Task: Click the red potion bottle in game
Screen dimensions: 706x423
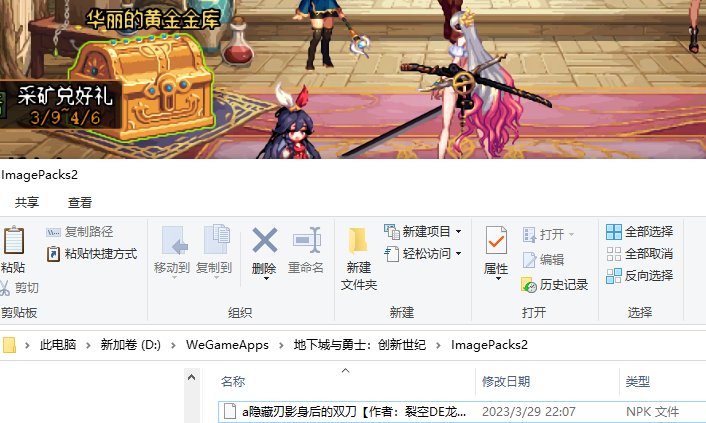Action: 238,45
